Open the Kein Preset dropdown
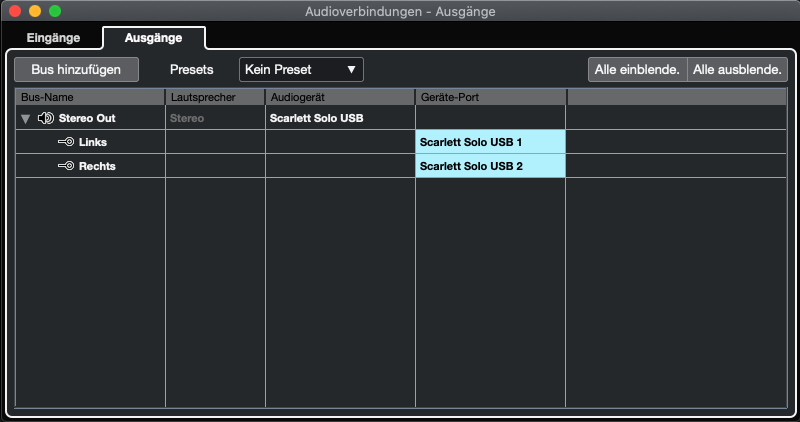 [x=301, y=69]
